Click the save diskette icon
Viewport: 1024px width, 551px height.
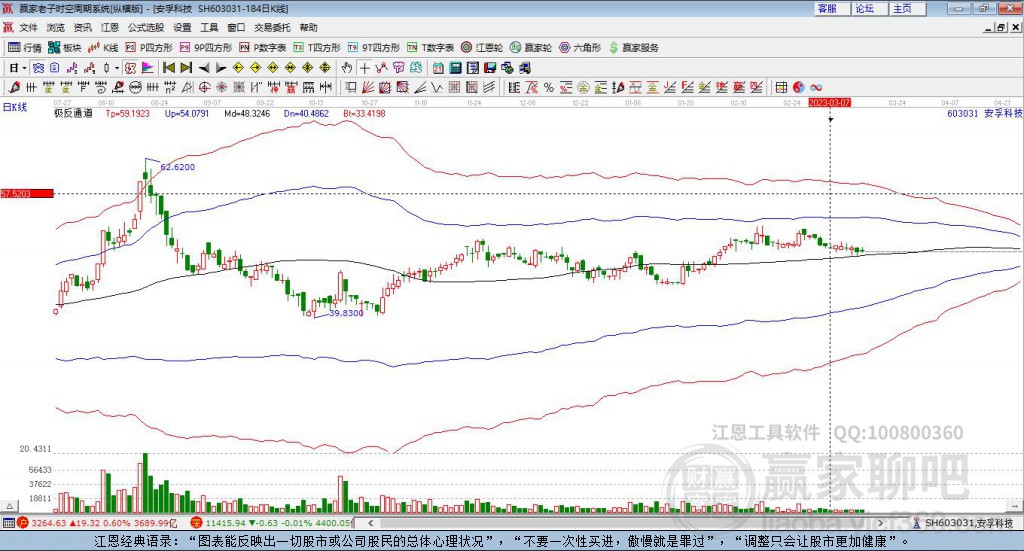tap(490, 68)
